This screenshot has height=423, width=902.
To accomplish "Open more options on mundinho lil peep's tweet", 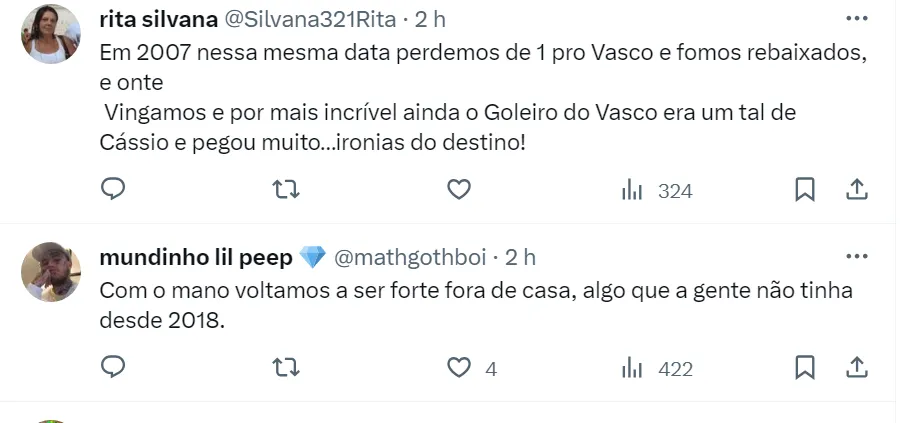I will [x=856, y=257].
